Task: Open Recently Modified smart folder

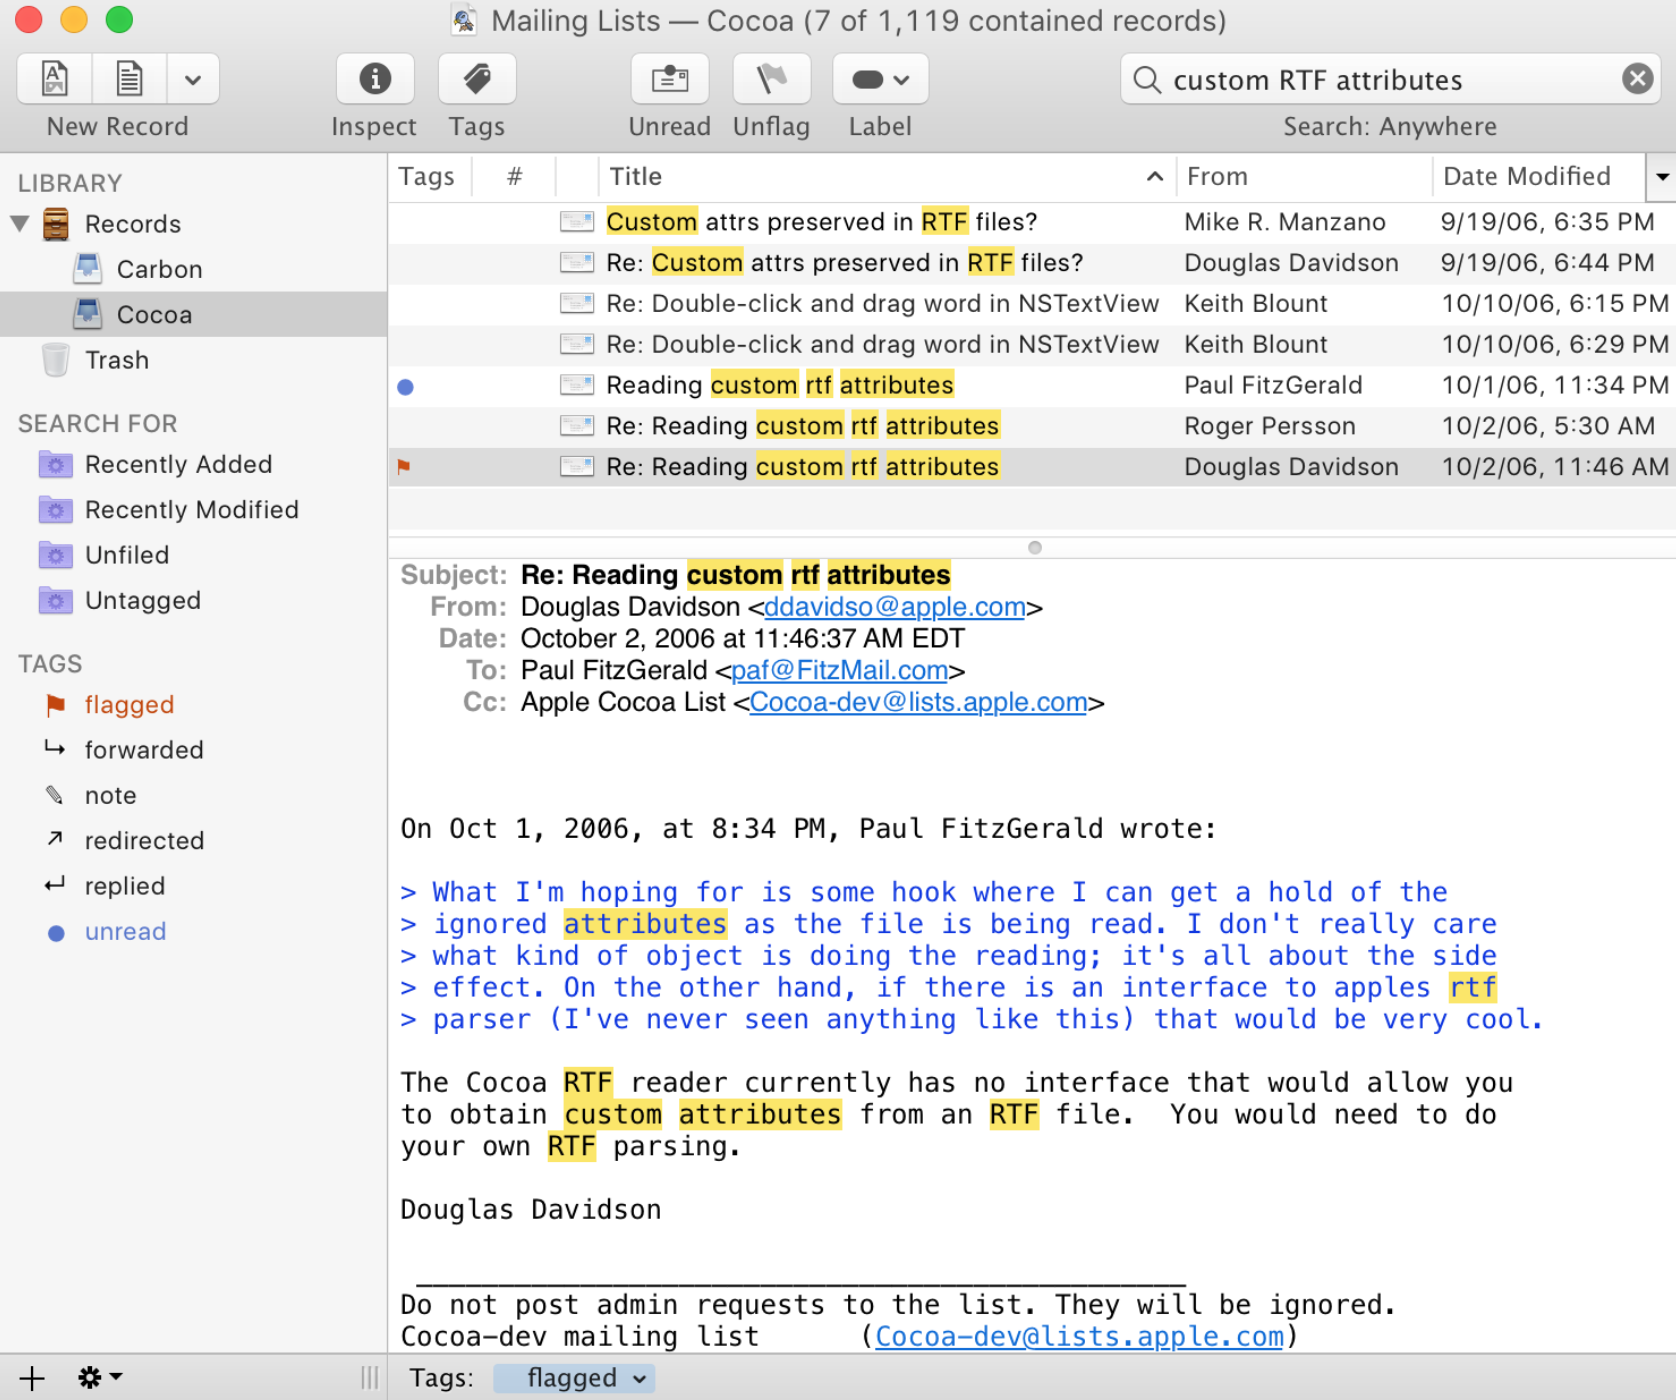Action: coord(191,510)
